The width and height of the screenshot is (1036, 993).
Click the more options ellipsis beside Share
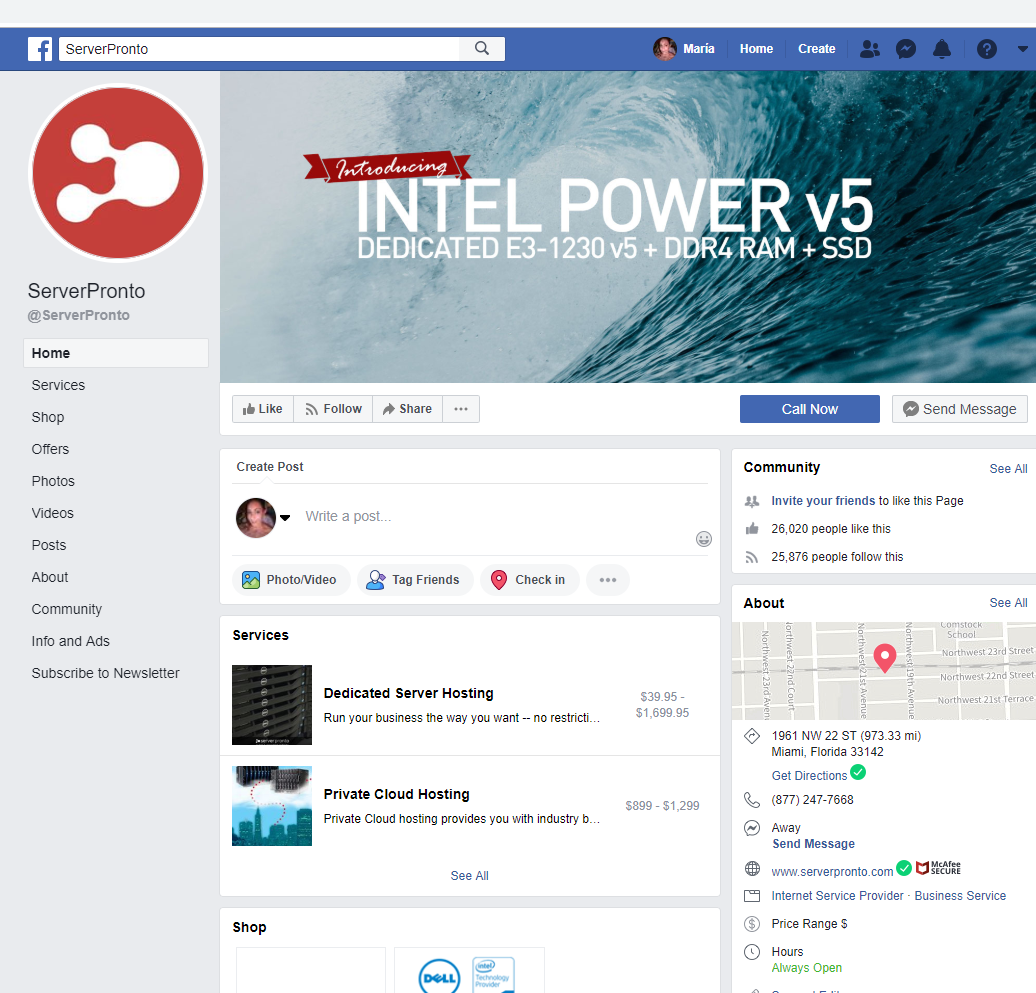pyautogui.click(x=461, y=409)
